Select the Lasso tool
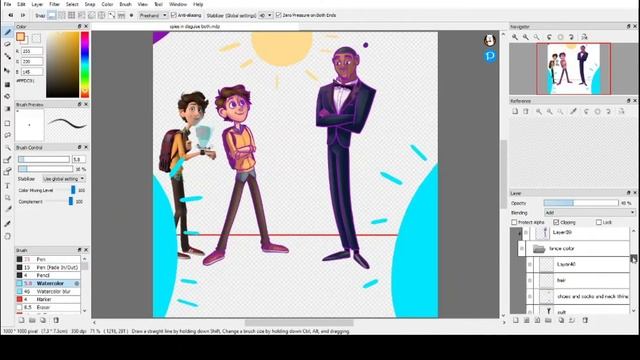This screenshot has height=360, width=640. (x=7, y=135)
